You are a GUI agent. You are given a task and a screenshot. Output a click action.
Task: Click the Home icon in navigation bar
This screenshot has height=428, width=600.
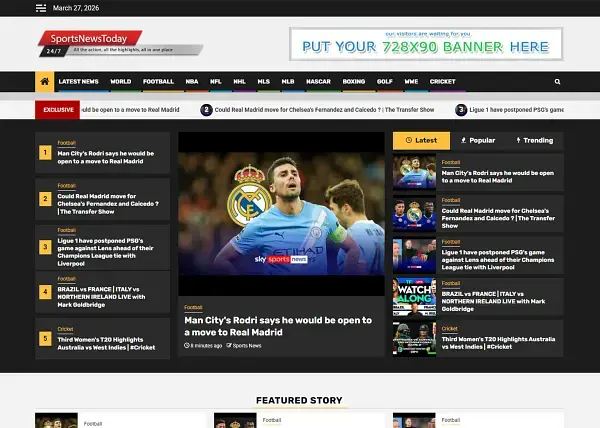pyautogui.click(x=44, y=81)
